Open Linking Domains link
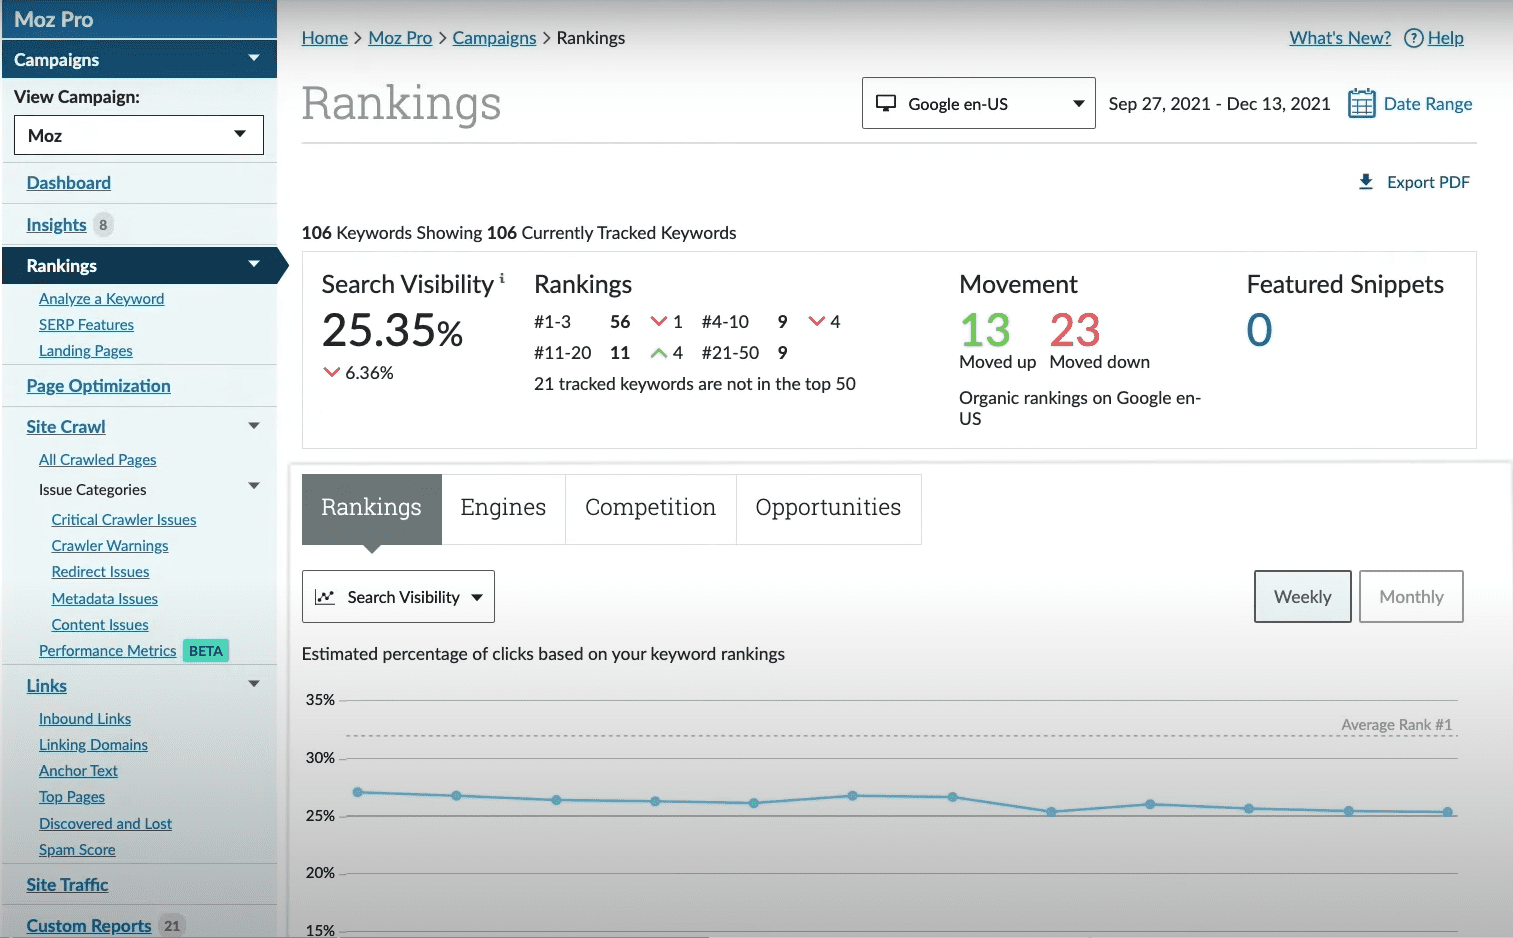Image resolution: width=1513 pixels, height=938 pixels. [x=93, y=745]
